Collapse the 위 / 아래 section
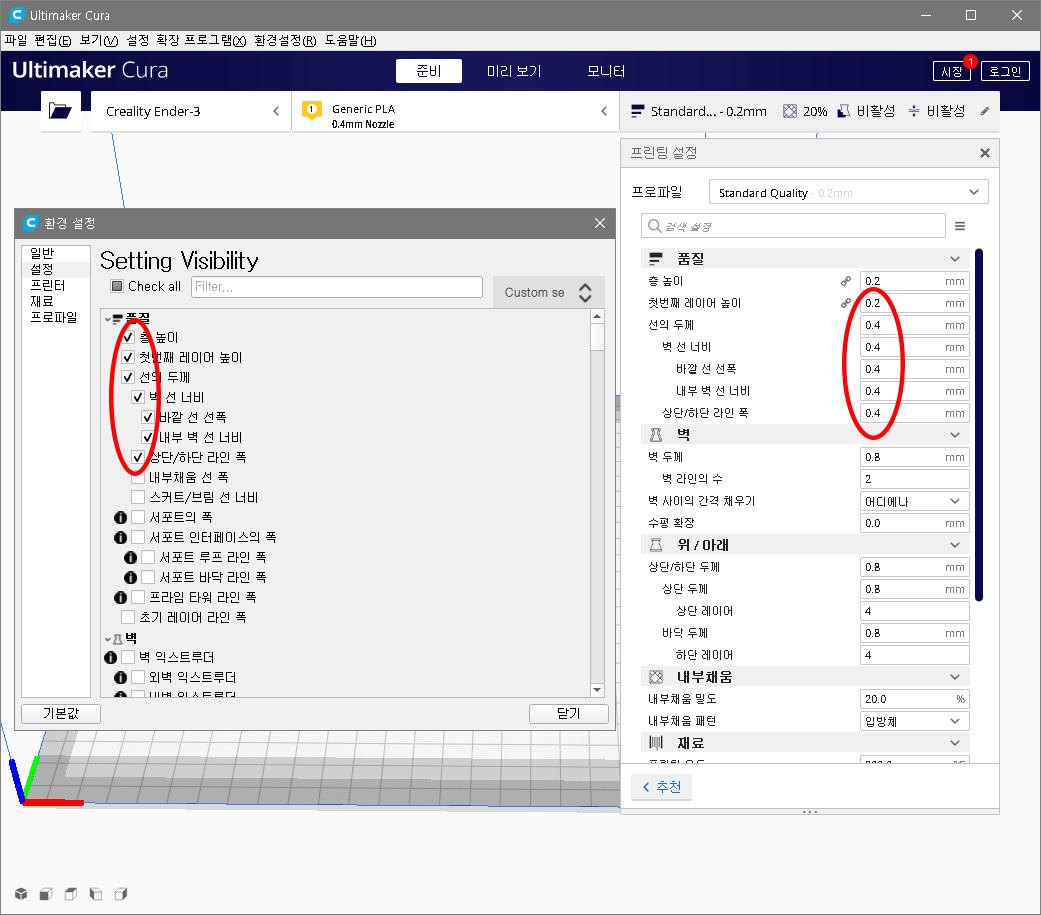This screenshot has width=1041, height=915. point(805,545)
